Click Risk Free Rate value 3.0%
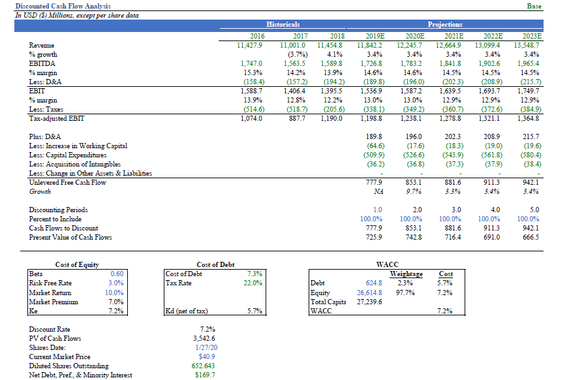Image resolution: width=569 pixels, height=380 pixels. [x=116, y=283]
